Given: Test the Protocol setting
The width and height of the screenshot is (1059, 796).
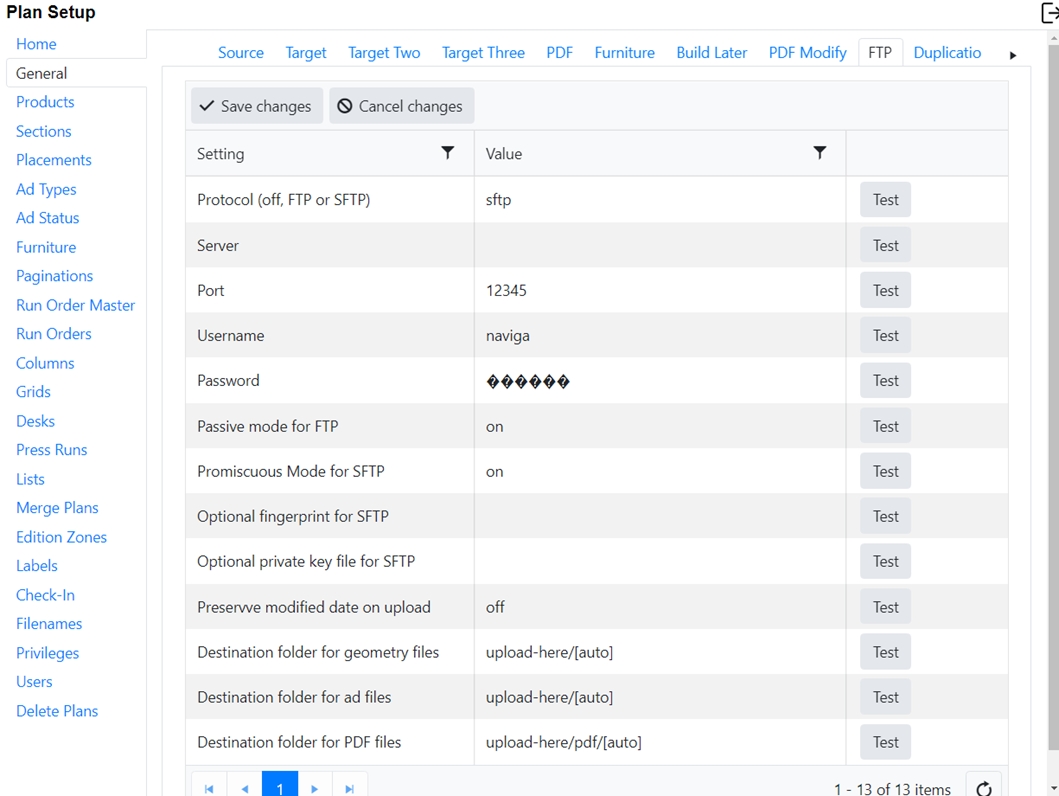Looking at the screenshot, I should point(885,200).
